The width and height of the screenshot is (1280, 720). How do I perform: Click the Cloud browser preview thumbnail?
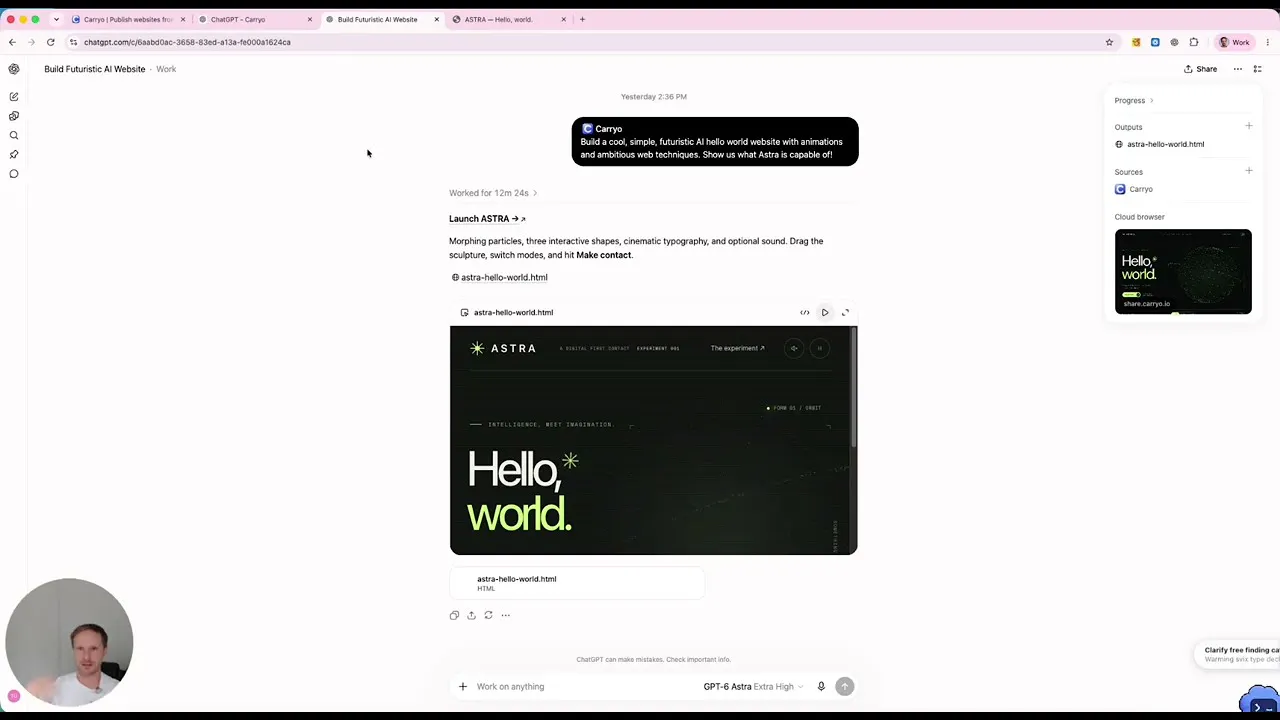tap(1183, 271)
